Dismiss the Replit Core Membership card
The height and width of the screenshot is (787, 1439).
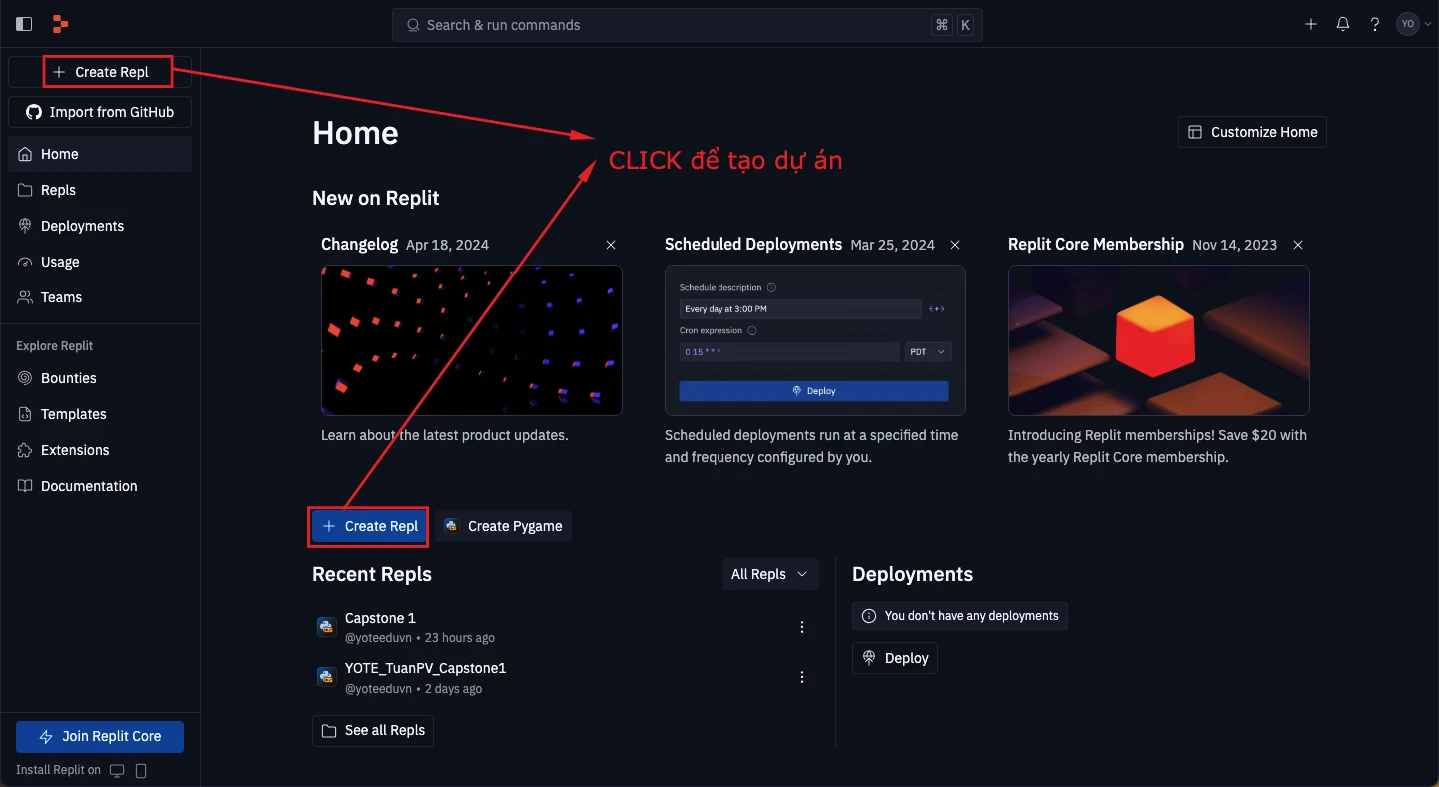click(x=1298, y=245)
